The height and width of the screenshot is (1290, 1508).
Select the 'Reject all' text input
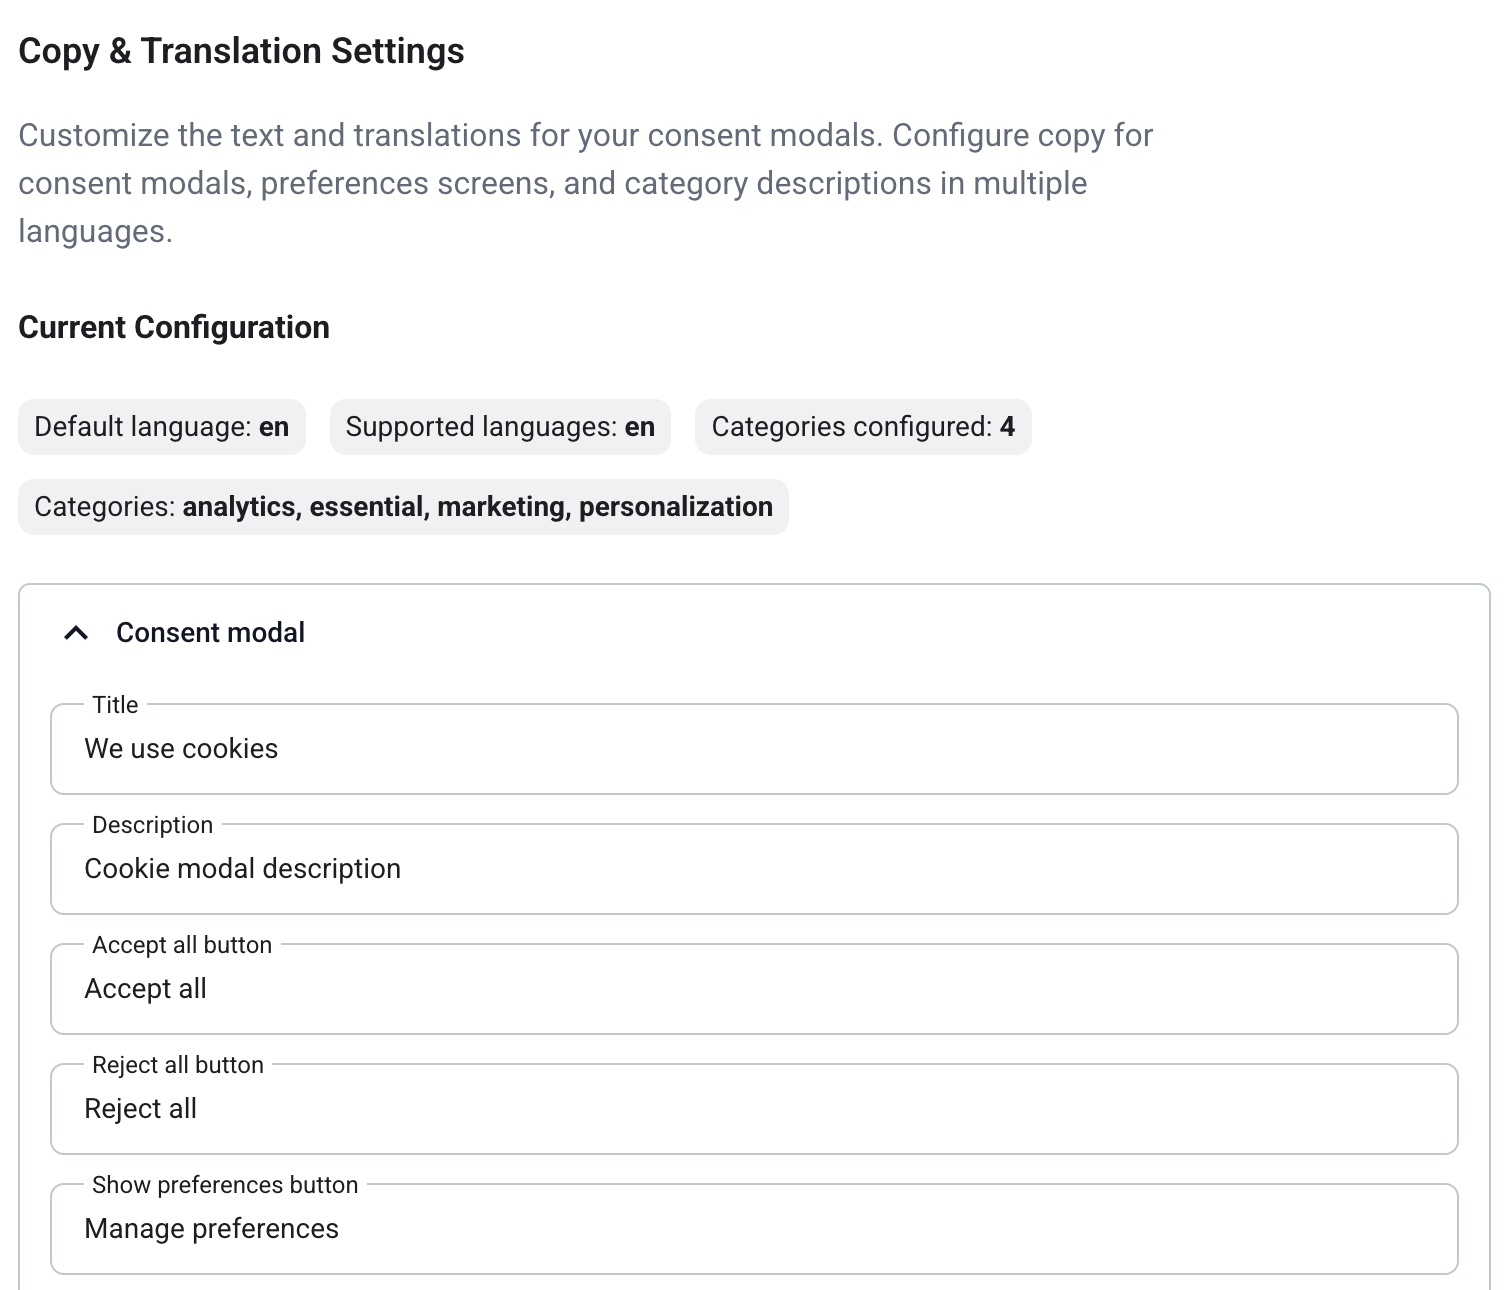pyautogui.click(x=754, y=1109)
